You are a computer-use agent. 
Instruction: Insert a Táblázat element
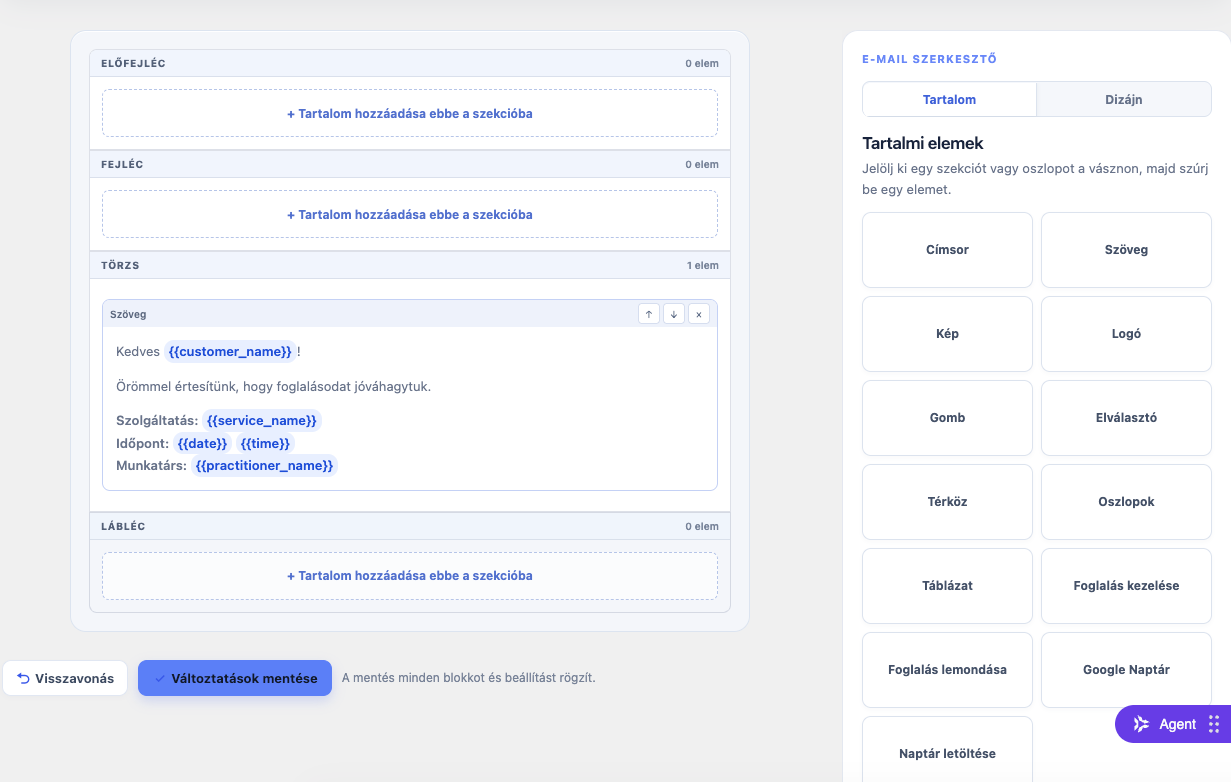(x=947, y=586)
